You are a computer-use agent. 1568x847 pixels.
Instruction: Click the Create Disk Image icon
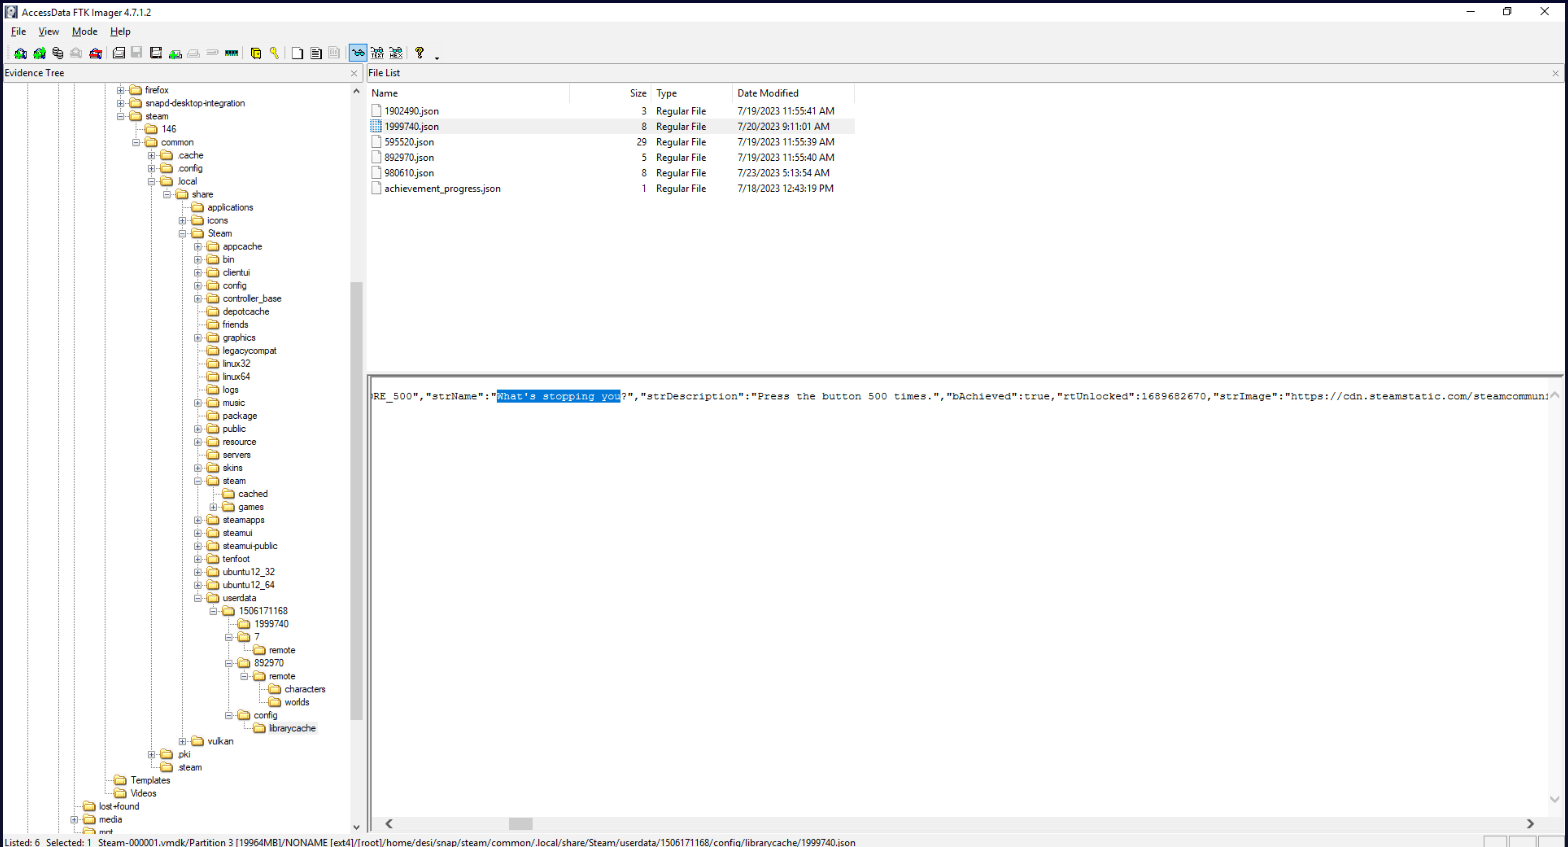[x=118, y=53]
